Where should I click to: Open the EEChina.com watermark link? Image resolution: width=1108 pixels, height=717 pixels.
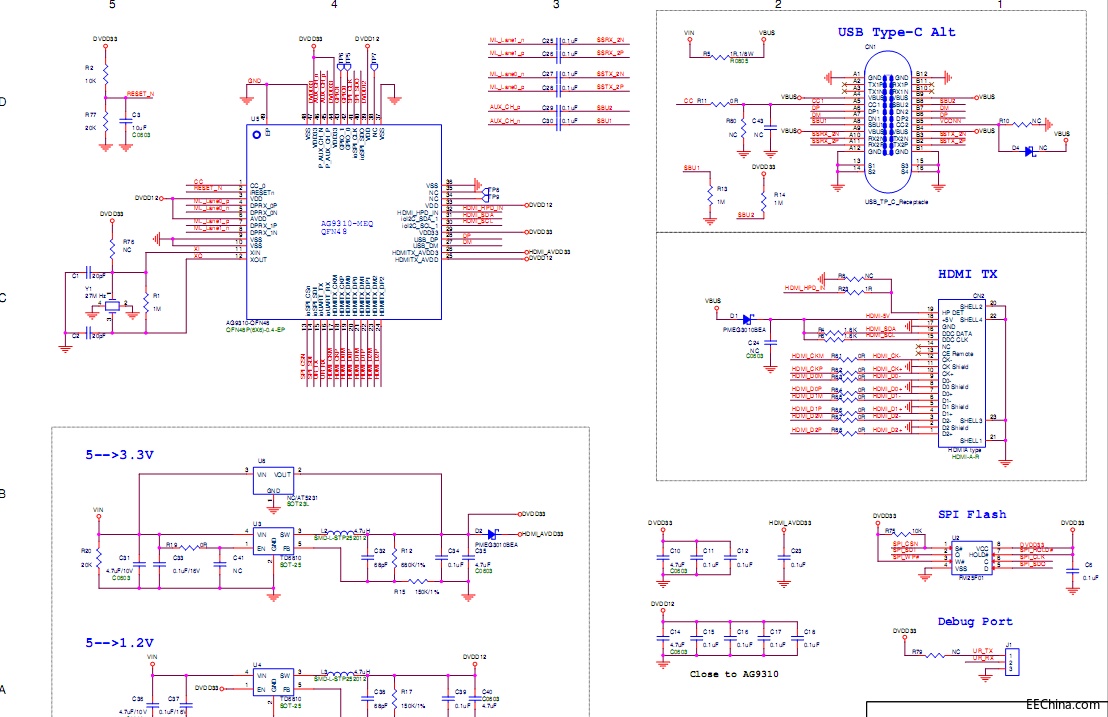click(x=1063, y=704)
